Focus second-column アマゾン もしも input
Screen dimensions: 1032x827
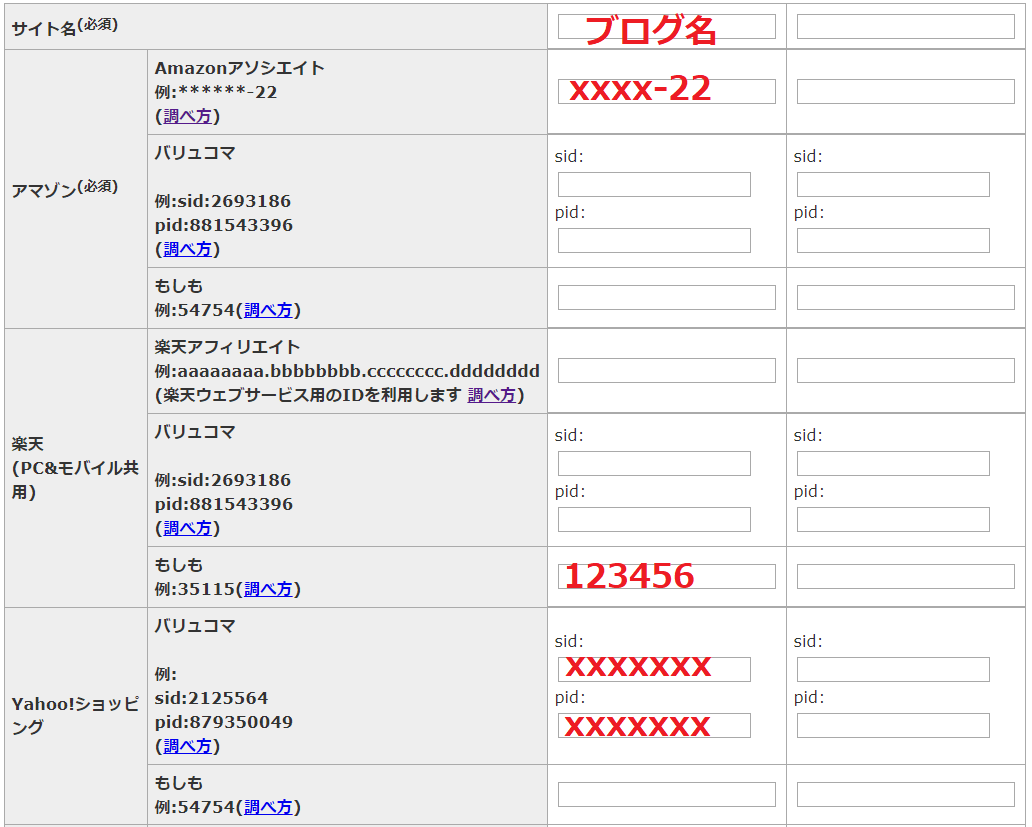pos(906,297)
